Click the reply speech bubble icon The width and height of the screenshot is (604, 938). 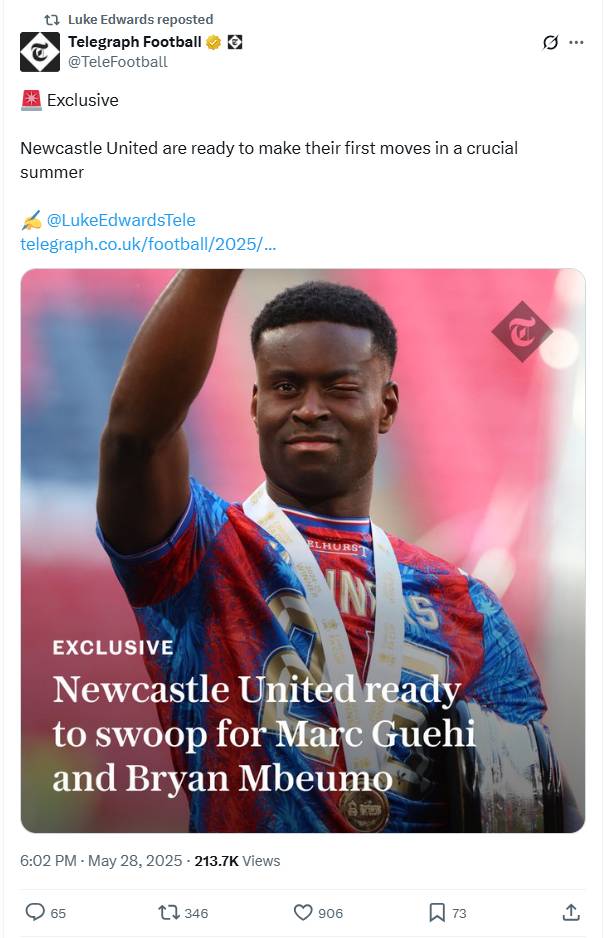point(35,912)
